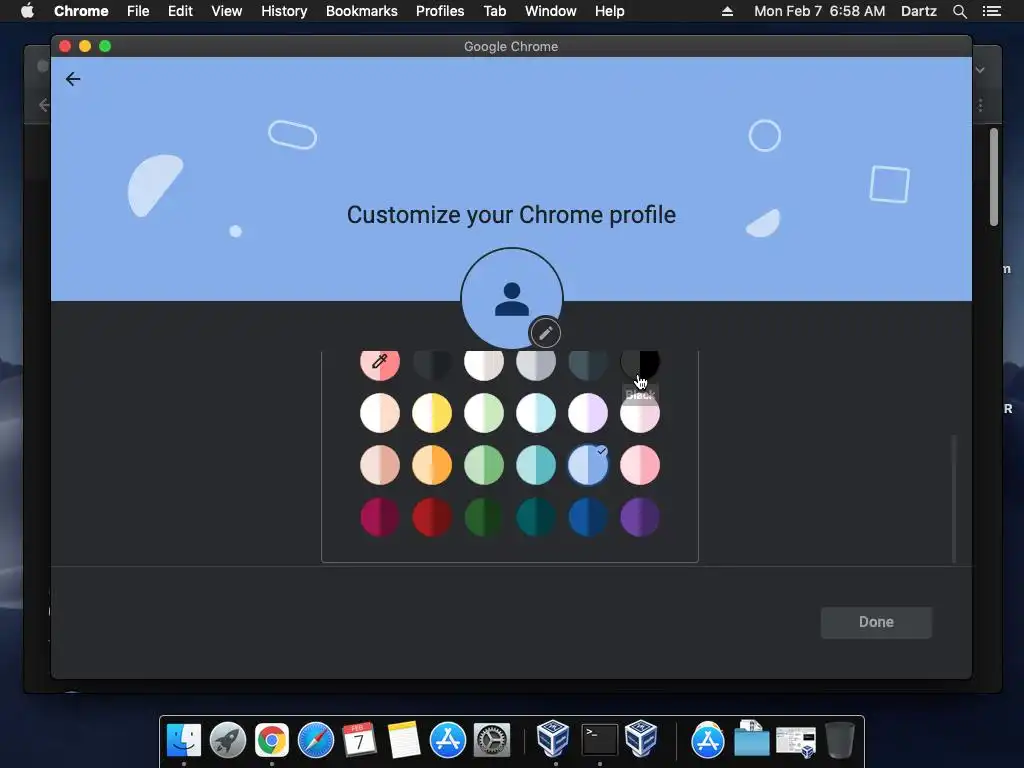This screenshot has width=1024, height=768.
Task: Click the Dartz user name in menu bar
Action: (x=918, y=11)
